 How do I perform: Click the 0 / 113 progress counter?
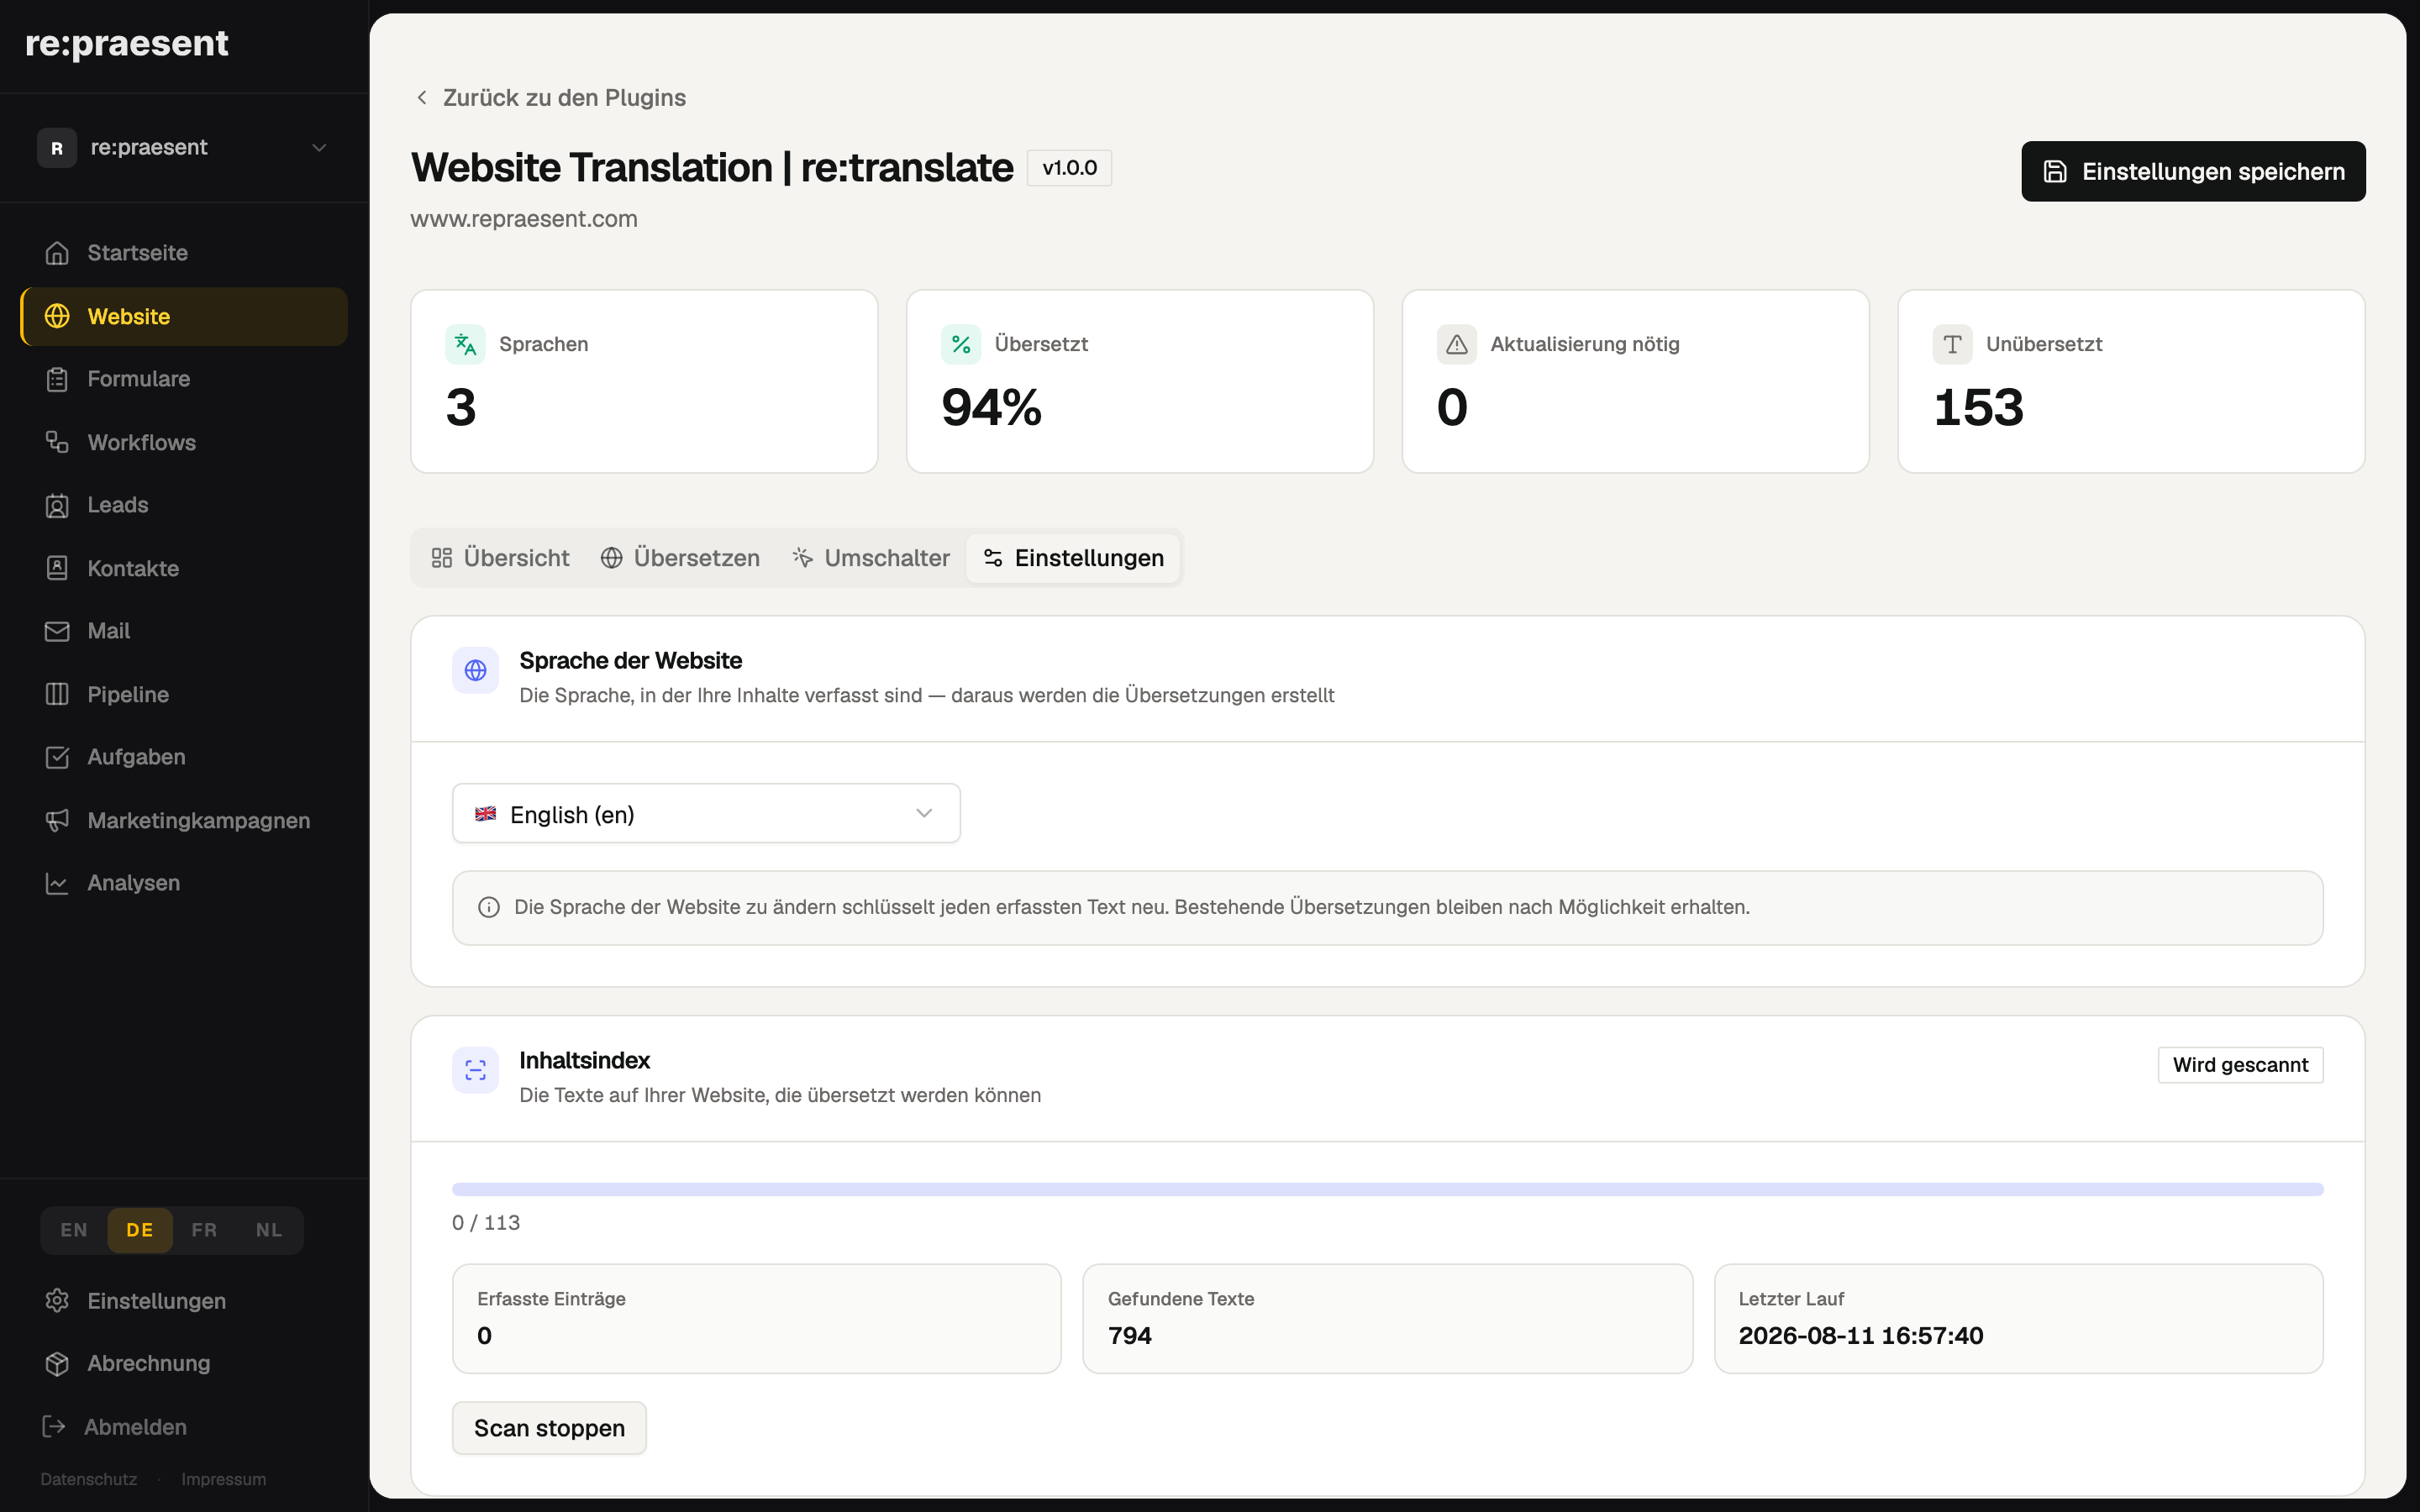click(x=486, y=1222)
